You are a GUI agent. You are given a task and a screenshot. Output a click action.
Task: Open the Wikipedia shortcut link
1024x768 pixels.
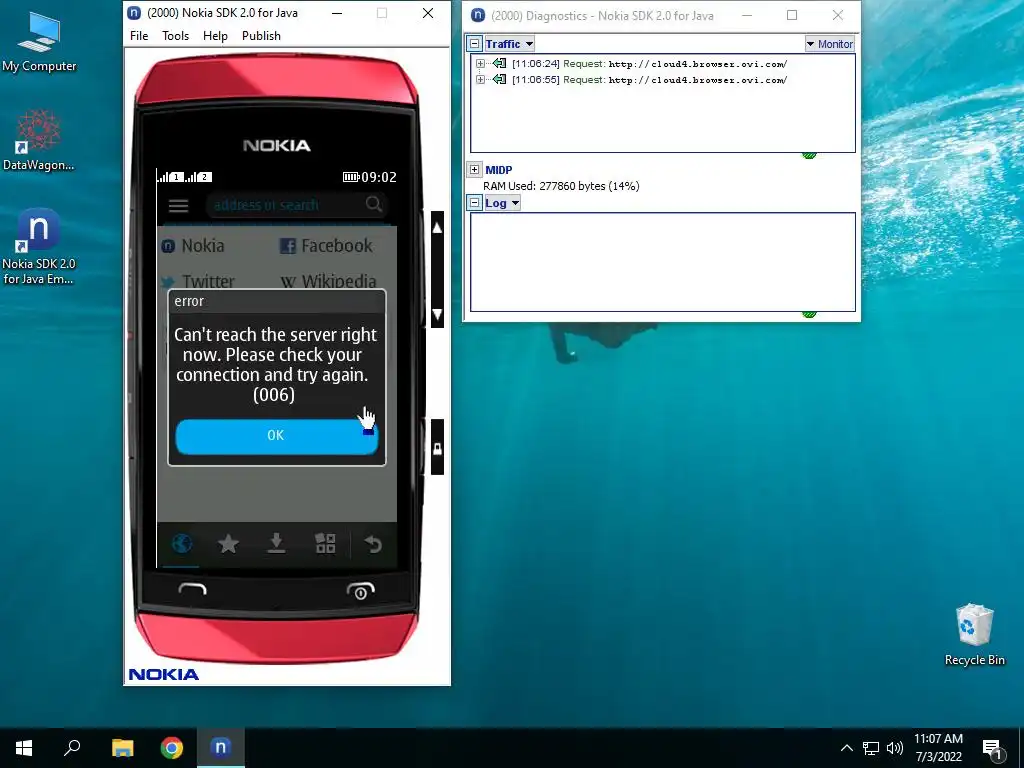tap(328, 281)
